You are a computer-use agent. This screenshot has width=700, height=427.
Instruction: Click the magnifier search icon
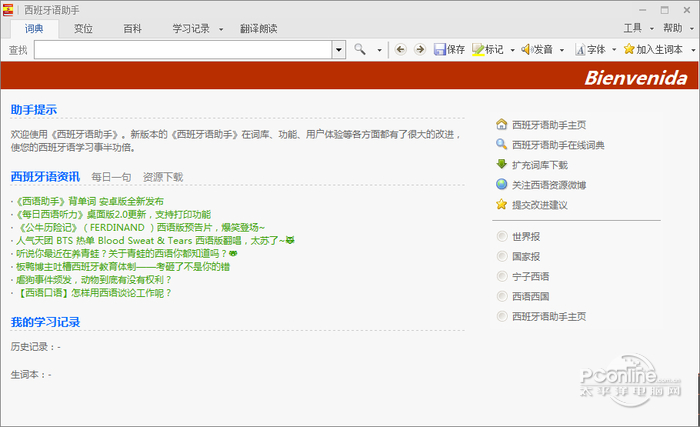coord(360,49)
